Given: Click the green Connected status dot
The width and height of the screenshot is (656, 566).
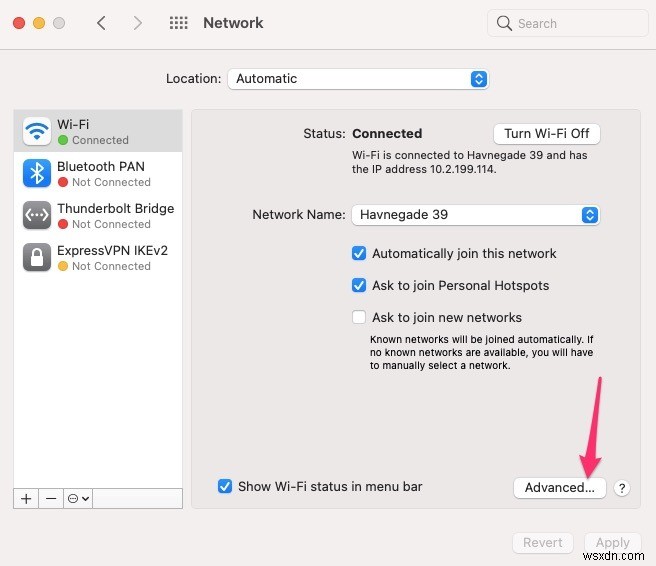Looking at the screenshot, I should pyautogui.click(x=63, y=140).
